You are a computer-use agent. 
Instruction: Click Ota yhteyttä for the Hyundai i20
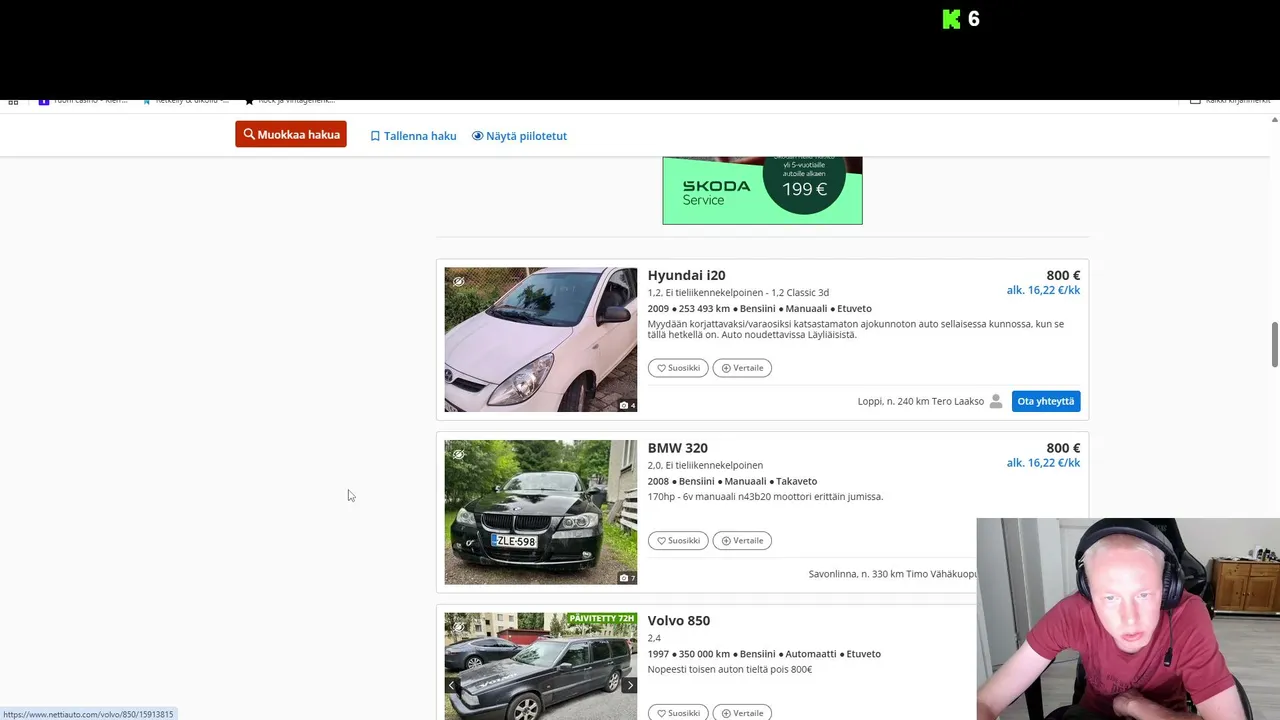[1046, 401]
